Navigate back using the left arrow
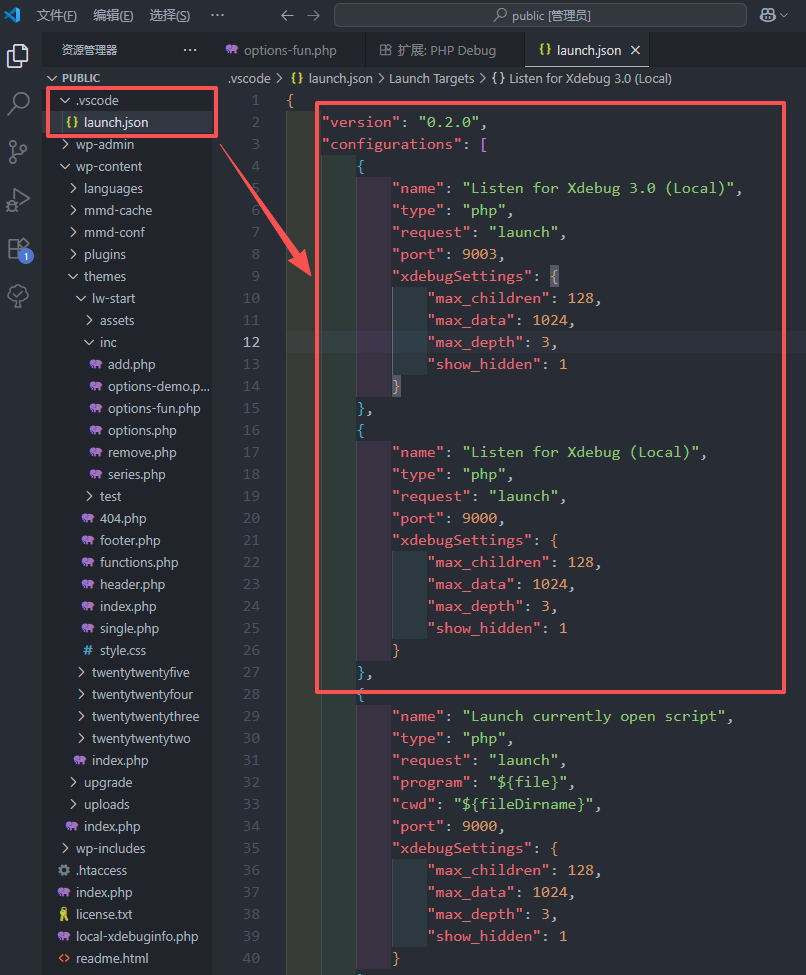The height and width of the screenshot is (975, 806). pos(286,15)
